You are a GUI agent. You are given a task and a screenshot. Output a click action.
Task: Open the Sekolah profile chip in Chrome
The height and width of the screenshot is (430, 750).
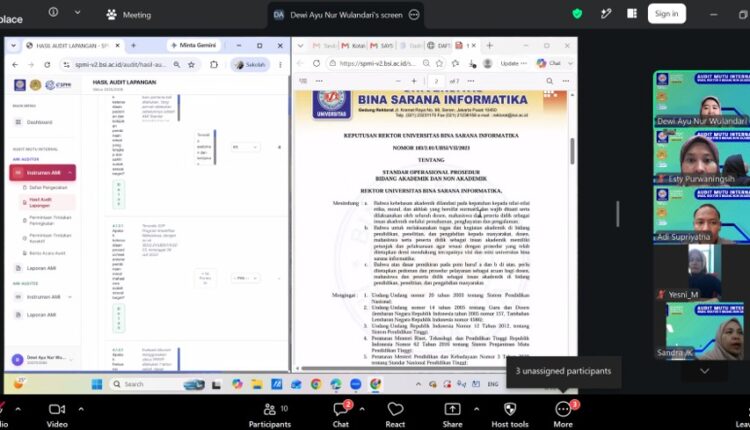point(250,65)
